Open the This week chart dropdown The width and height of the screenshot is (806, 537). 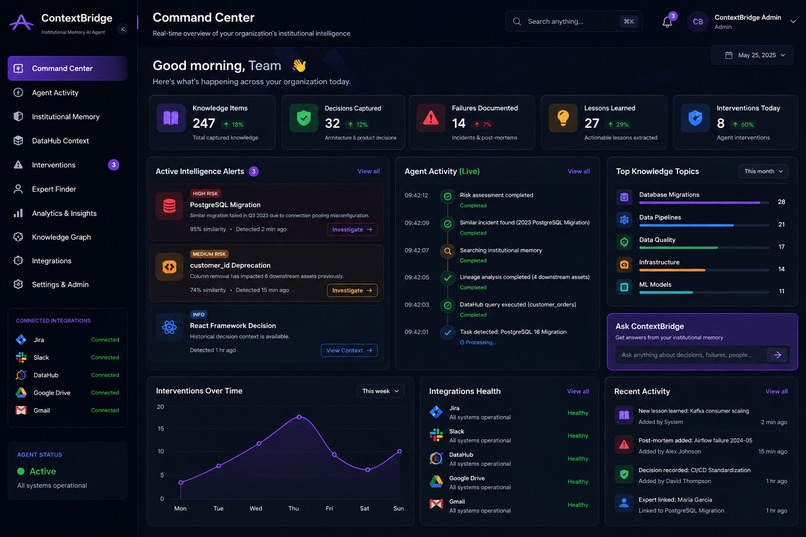pos(380,391)
